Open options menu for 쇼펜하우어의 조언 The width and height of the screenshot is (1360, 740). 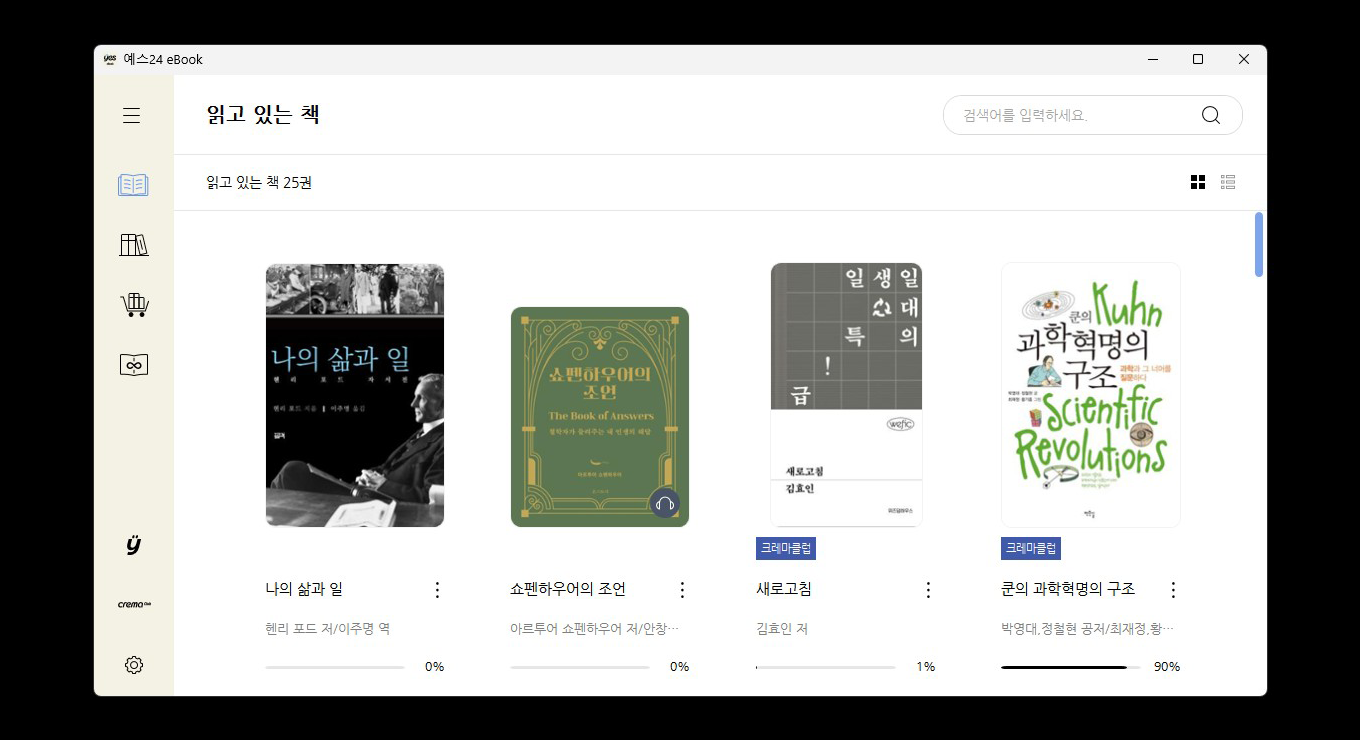pos(682,590)
